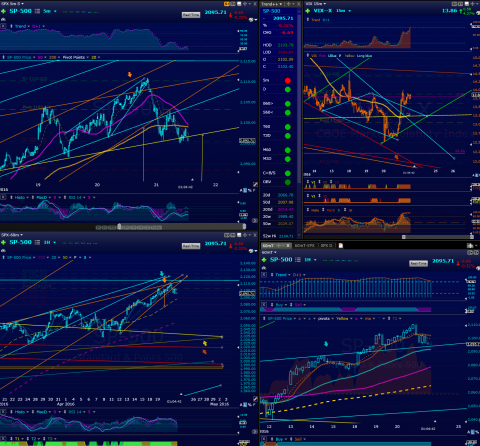
Task: Click the Real-Time button in the bottom-right chart
Action: coord(418,263)
